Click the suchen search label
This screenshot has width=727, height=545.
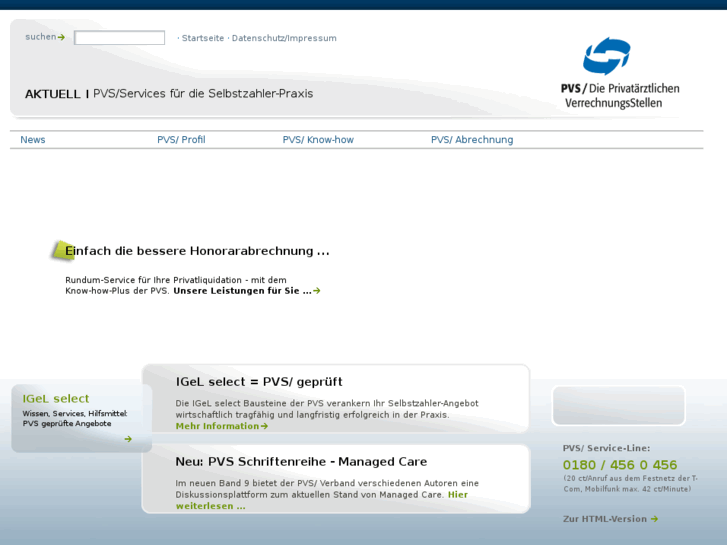41,37
